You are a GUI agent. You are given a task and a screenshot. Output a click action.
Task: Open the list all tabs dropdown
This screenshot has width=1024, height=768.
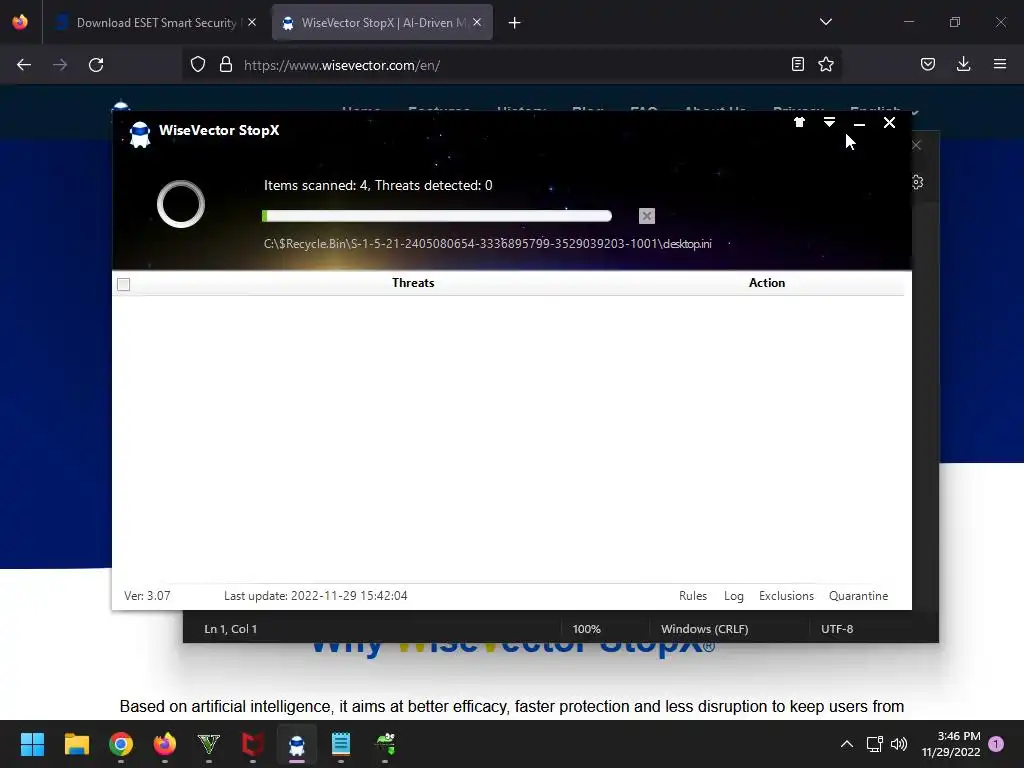click(825, 22)
